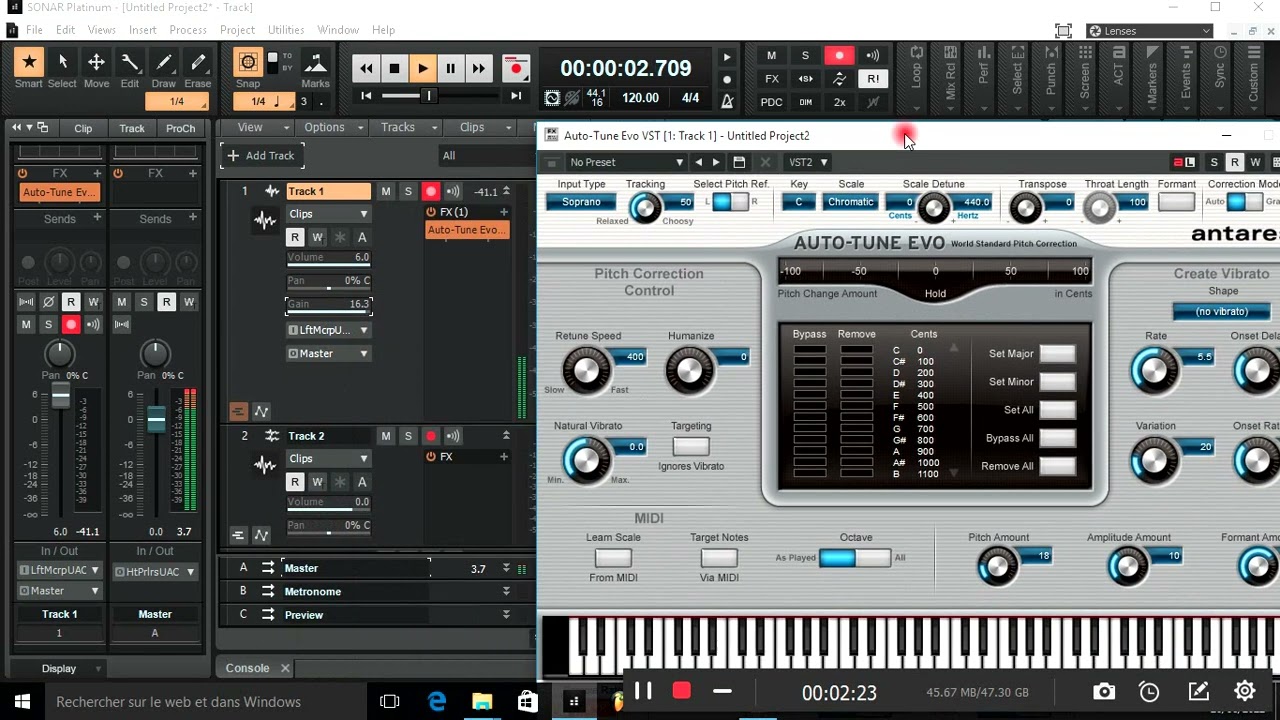Open the Insert menu
The height and width of the screenshot is (720, 1280).
pyautogui.click(x=143, y=30)
